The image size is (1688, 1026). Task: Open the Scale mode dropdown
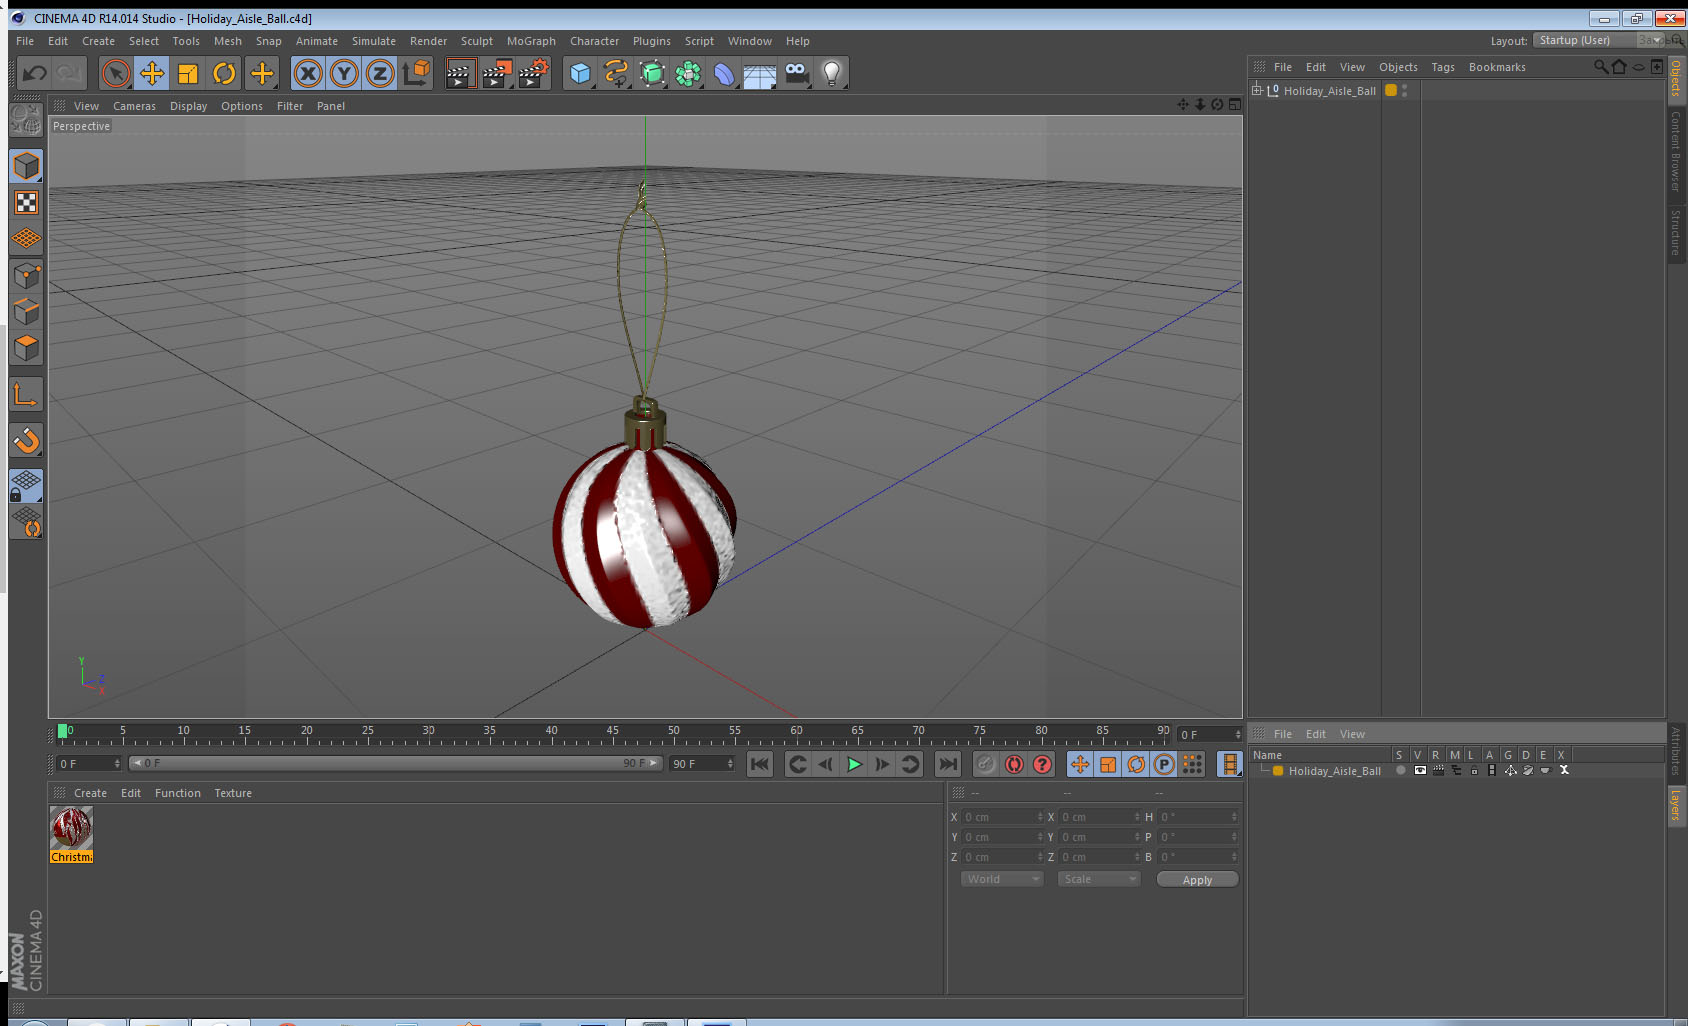[x=1099, y=879]
